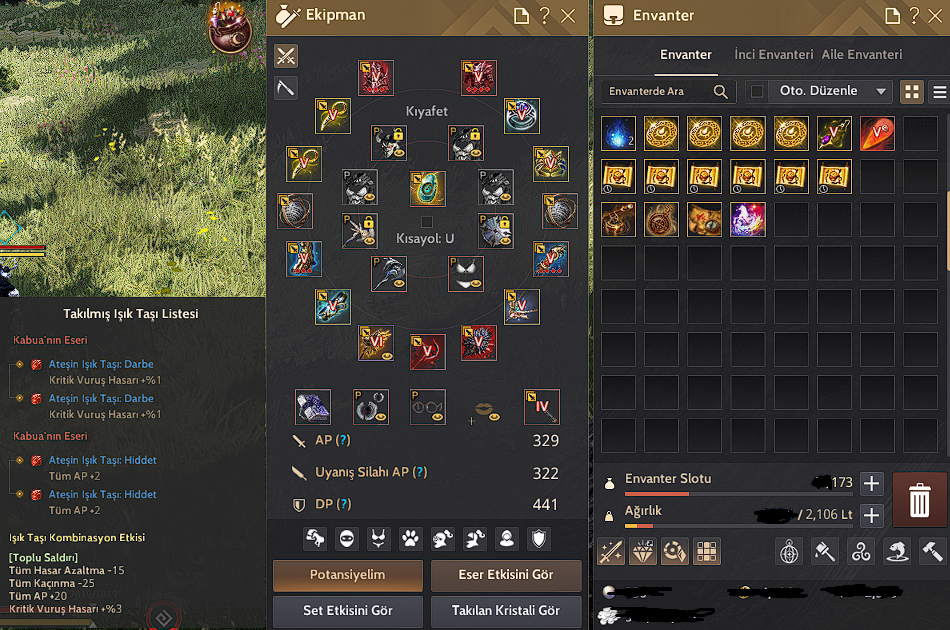Click the trash can delete item icon
Image resolution: width=950 pixels, height=630 pixels.
(x=918, y=500)
